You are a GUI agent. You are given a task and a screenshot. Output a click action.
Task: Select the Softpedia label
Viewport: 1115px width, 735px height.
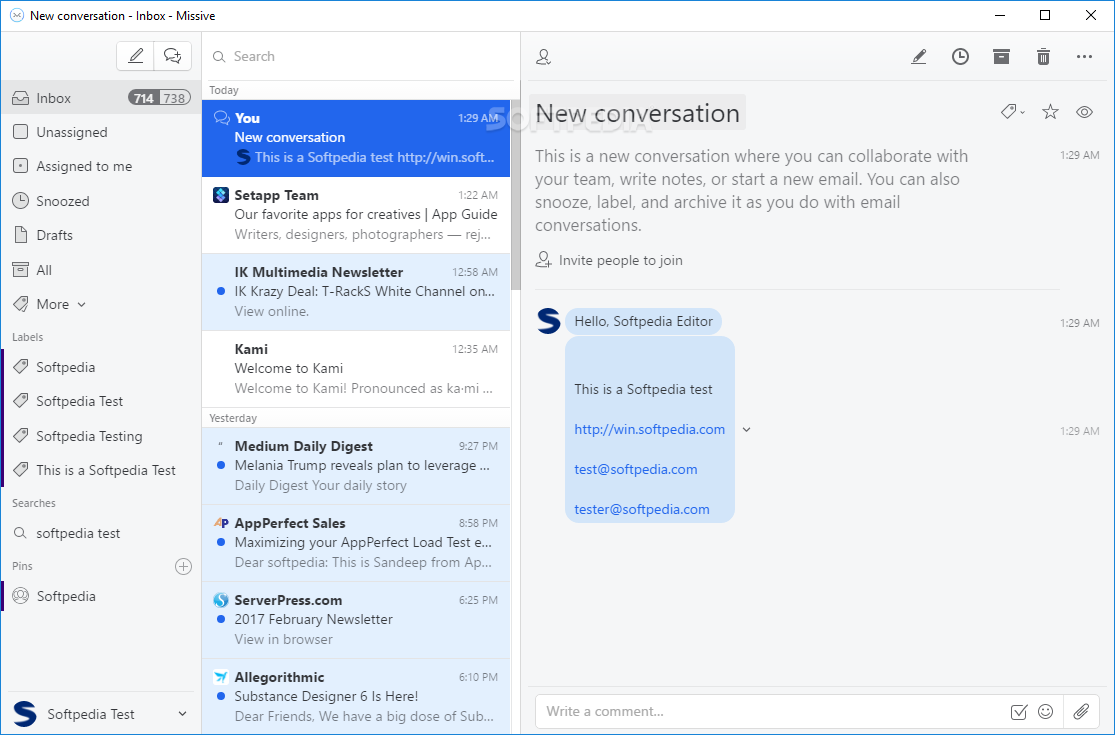[x=101, y=368]
